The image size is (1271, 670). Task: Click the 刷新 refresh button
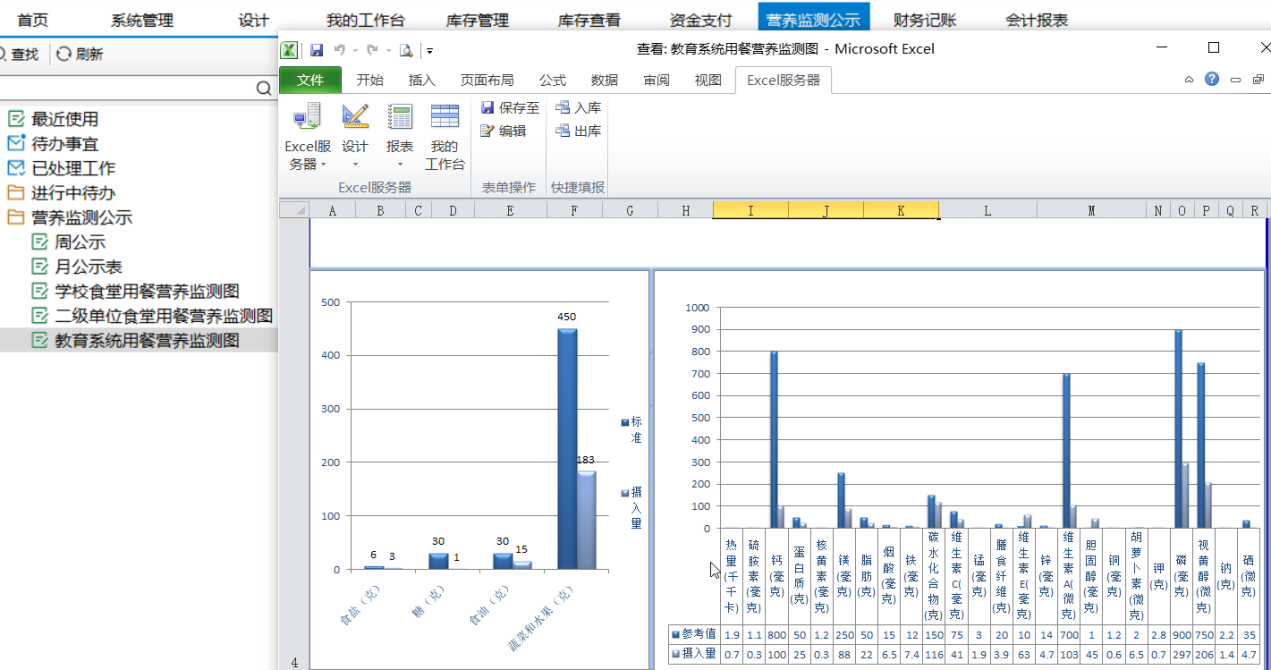point(79,54)
